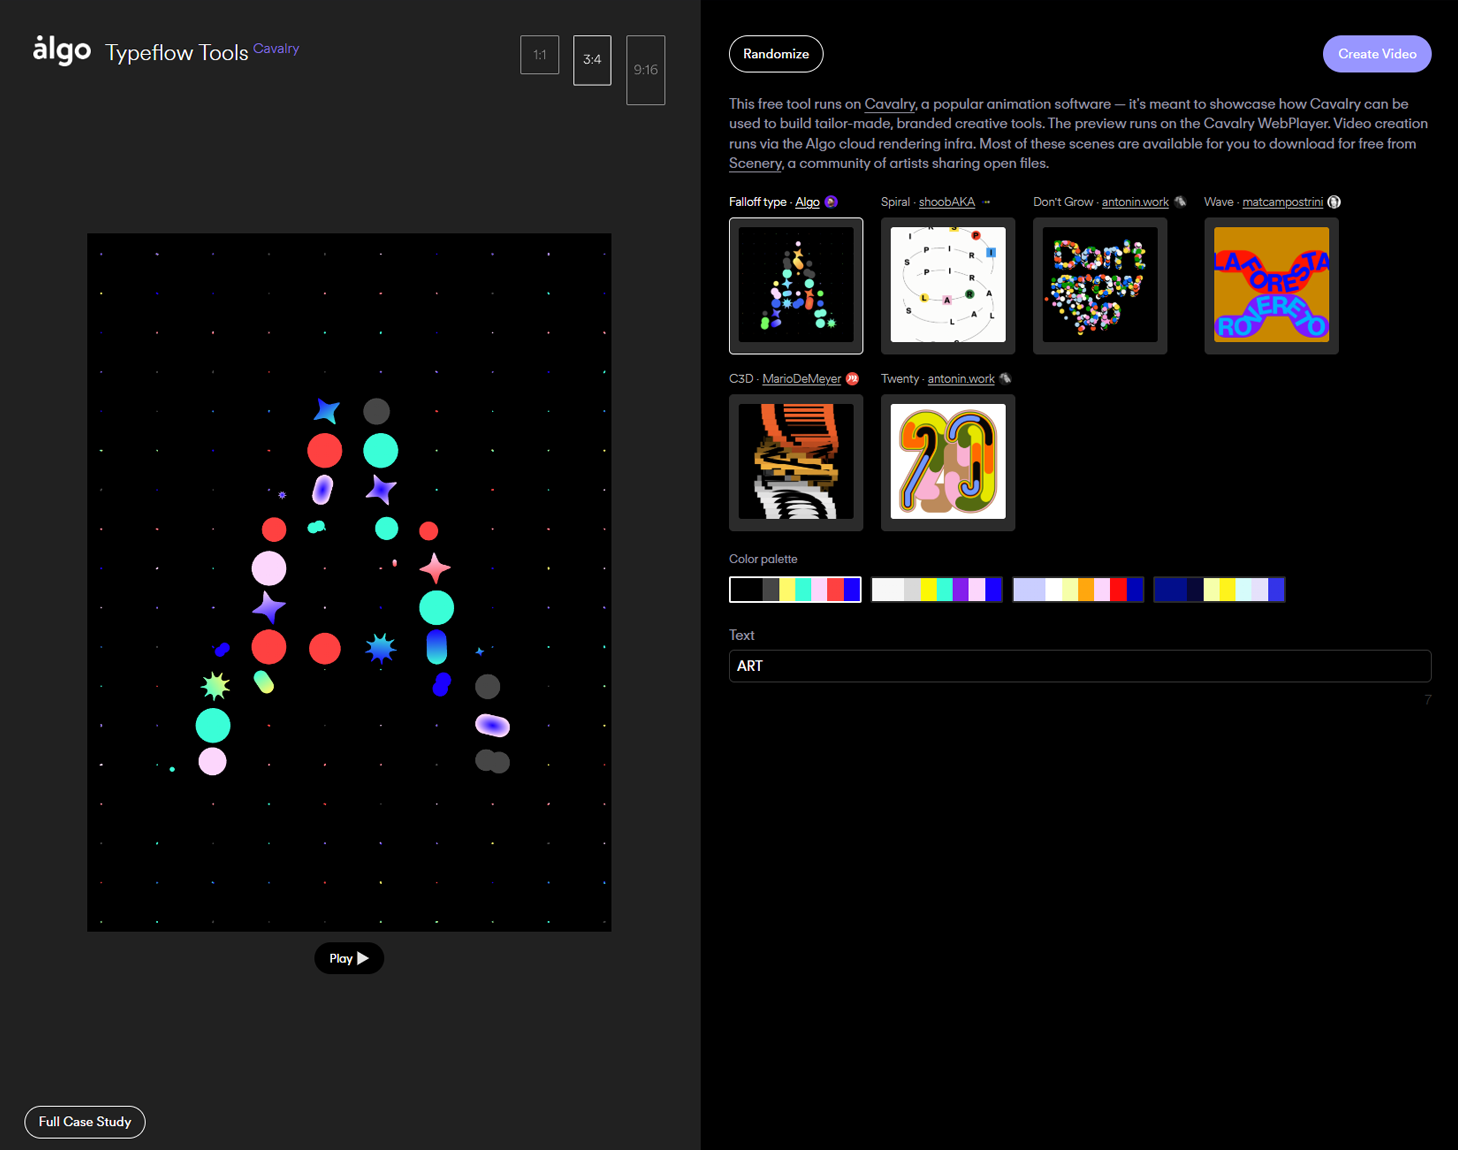Viewport: 1458px width, 1150px height.
Task: Open the Scenery community link
Action: coord(754,164)
